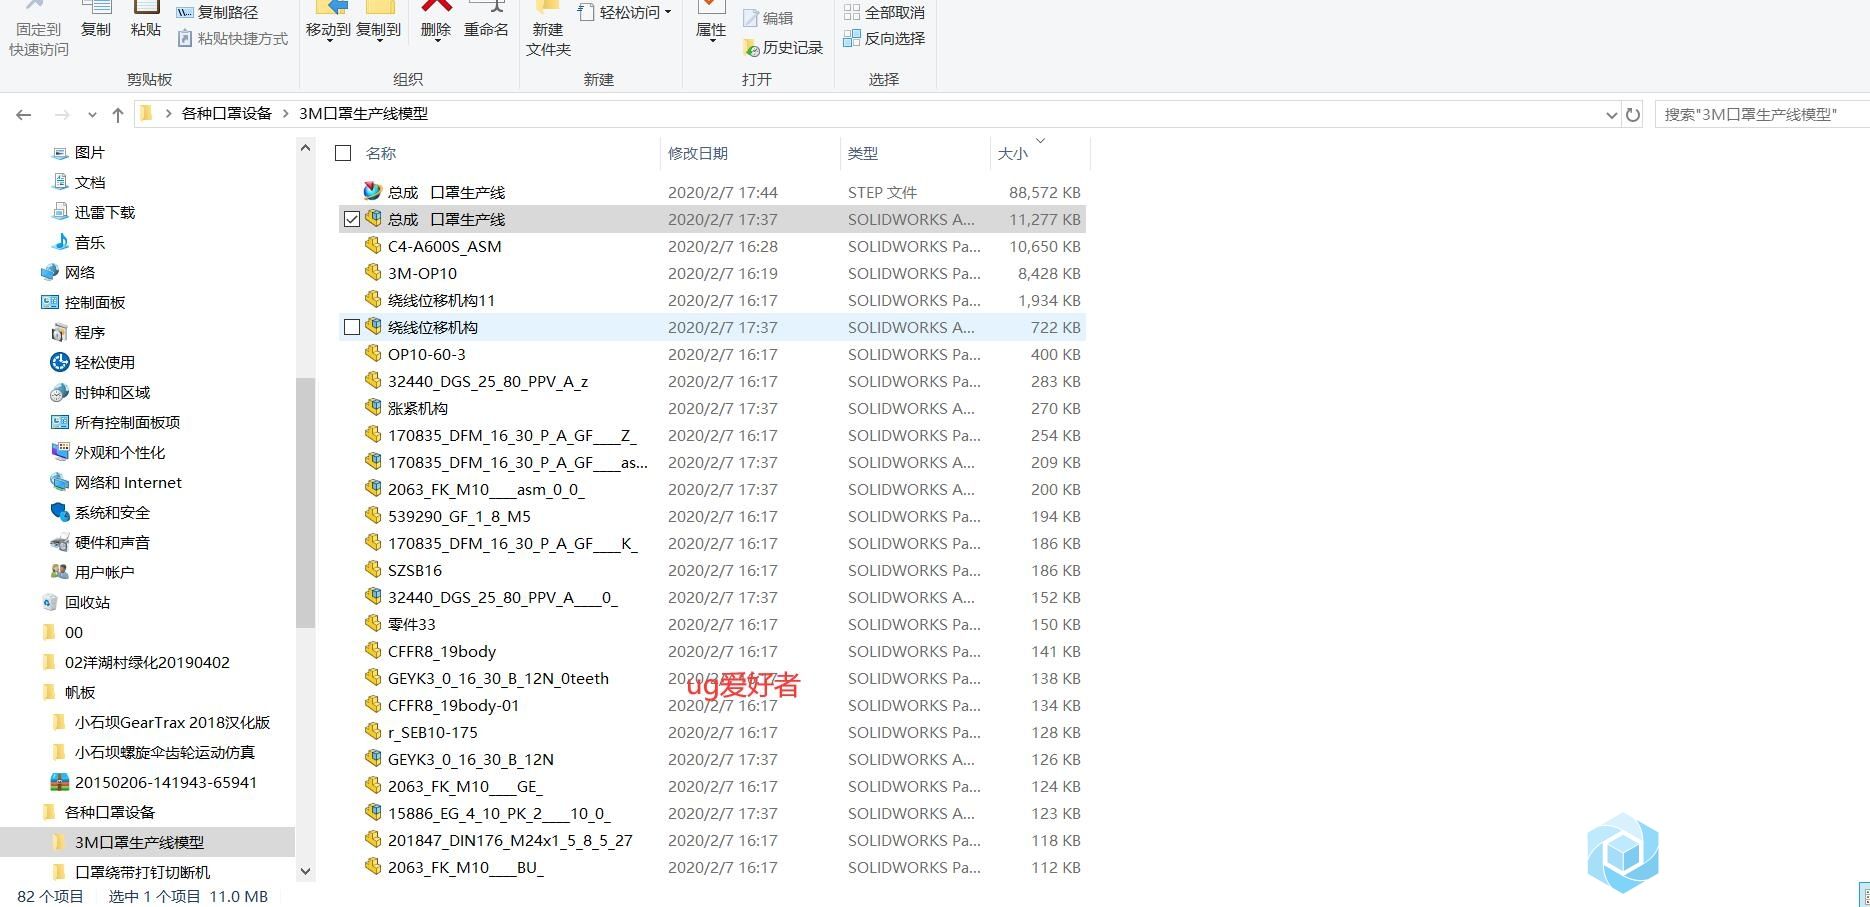The image size is (1870, 907).
Task: Click the search box for 3M口罩生产线模型
Action: coord(1760,114)
